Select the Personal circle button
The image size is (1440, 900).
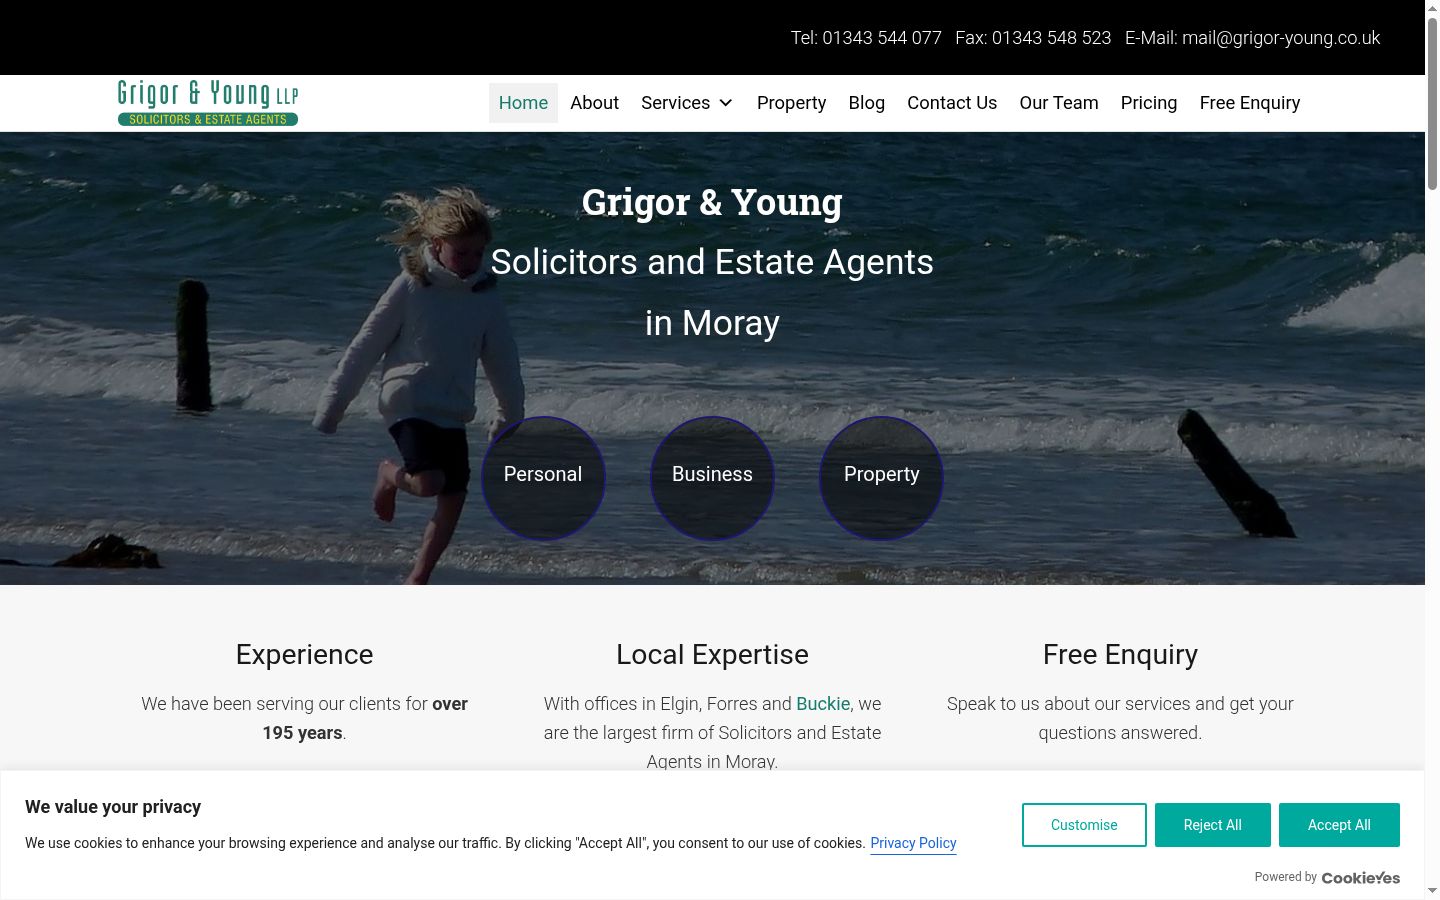pyautogui.click(x=543, y=477)
